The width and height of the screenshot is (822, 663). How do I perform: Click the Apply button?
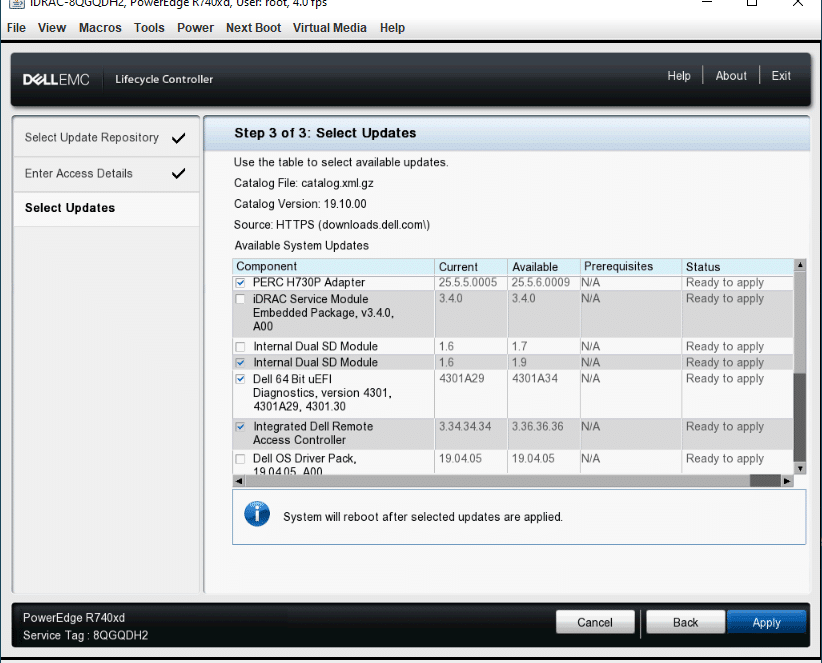pos(766,623)
